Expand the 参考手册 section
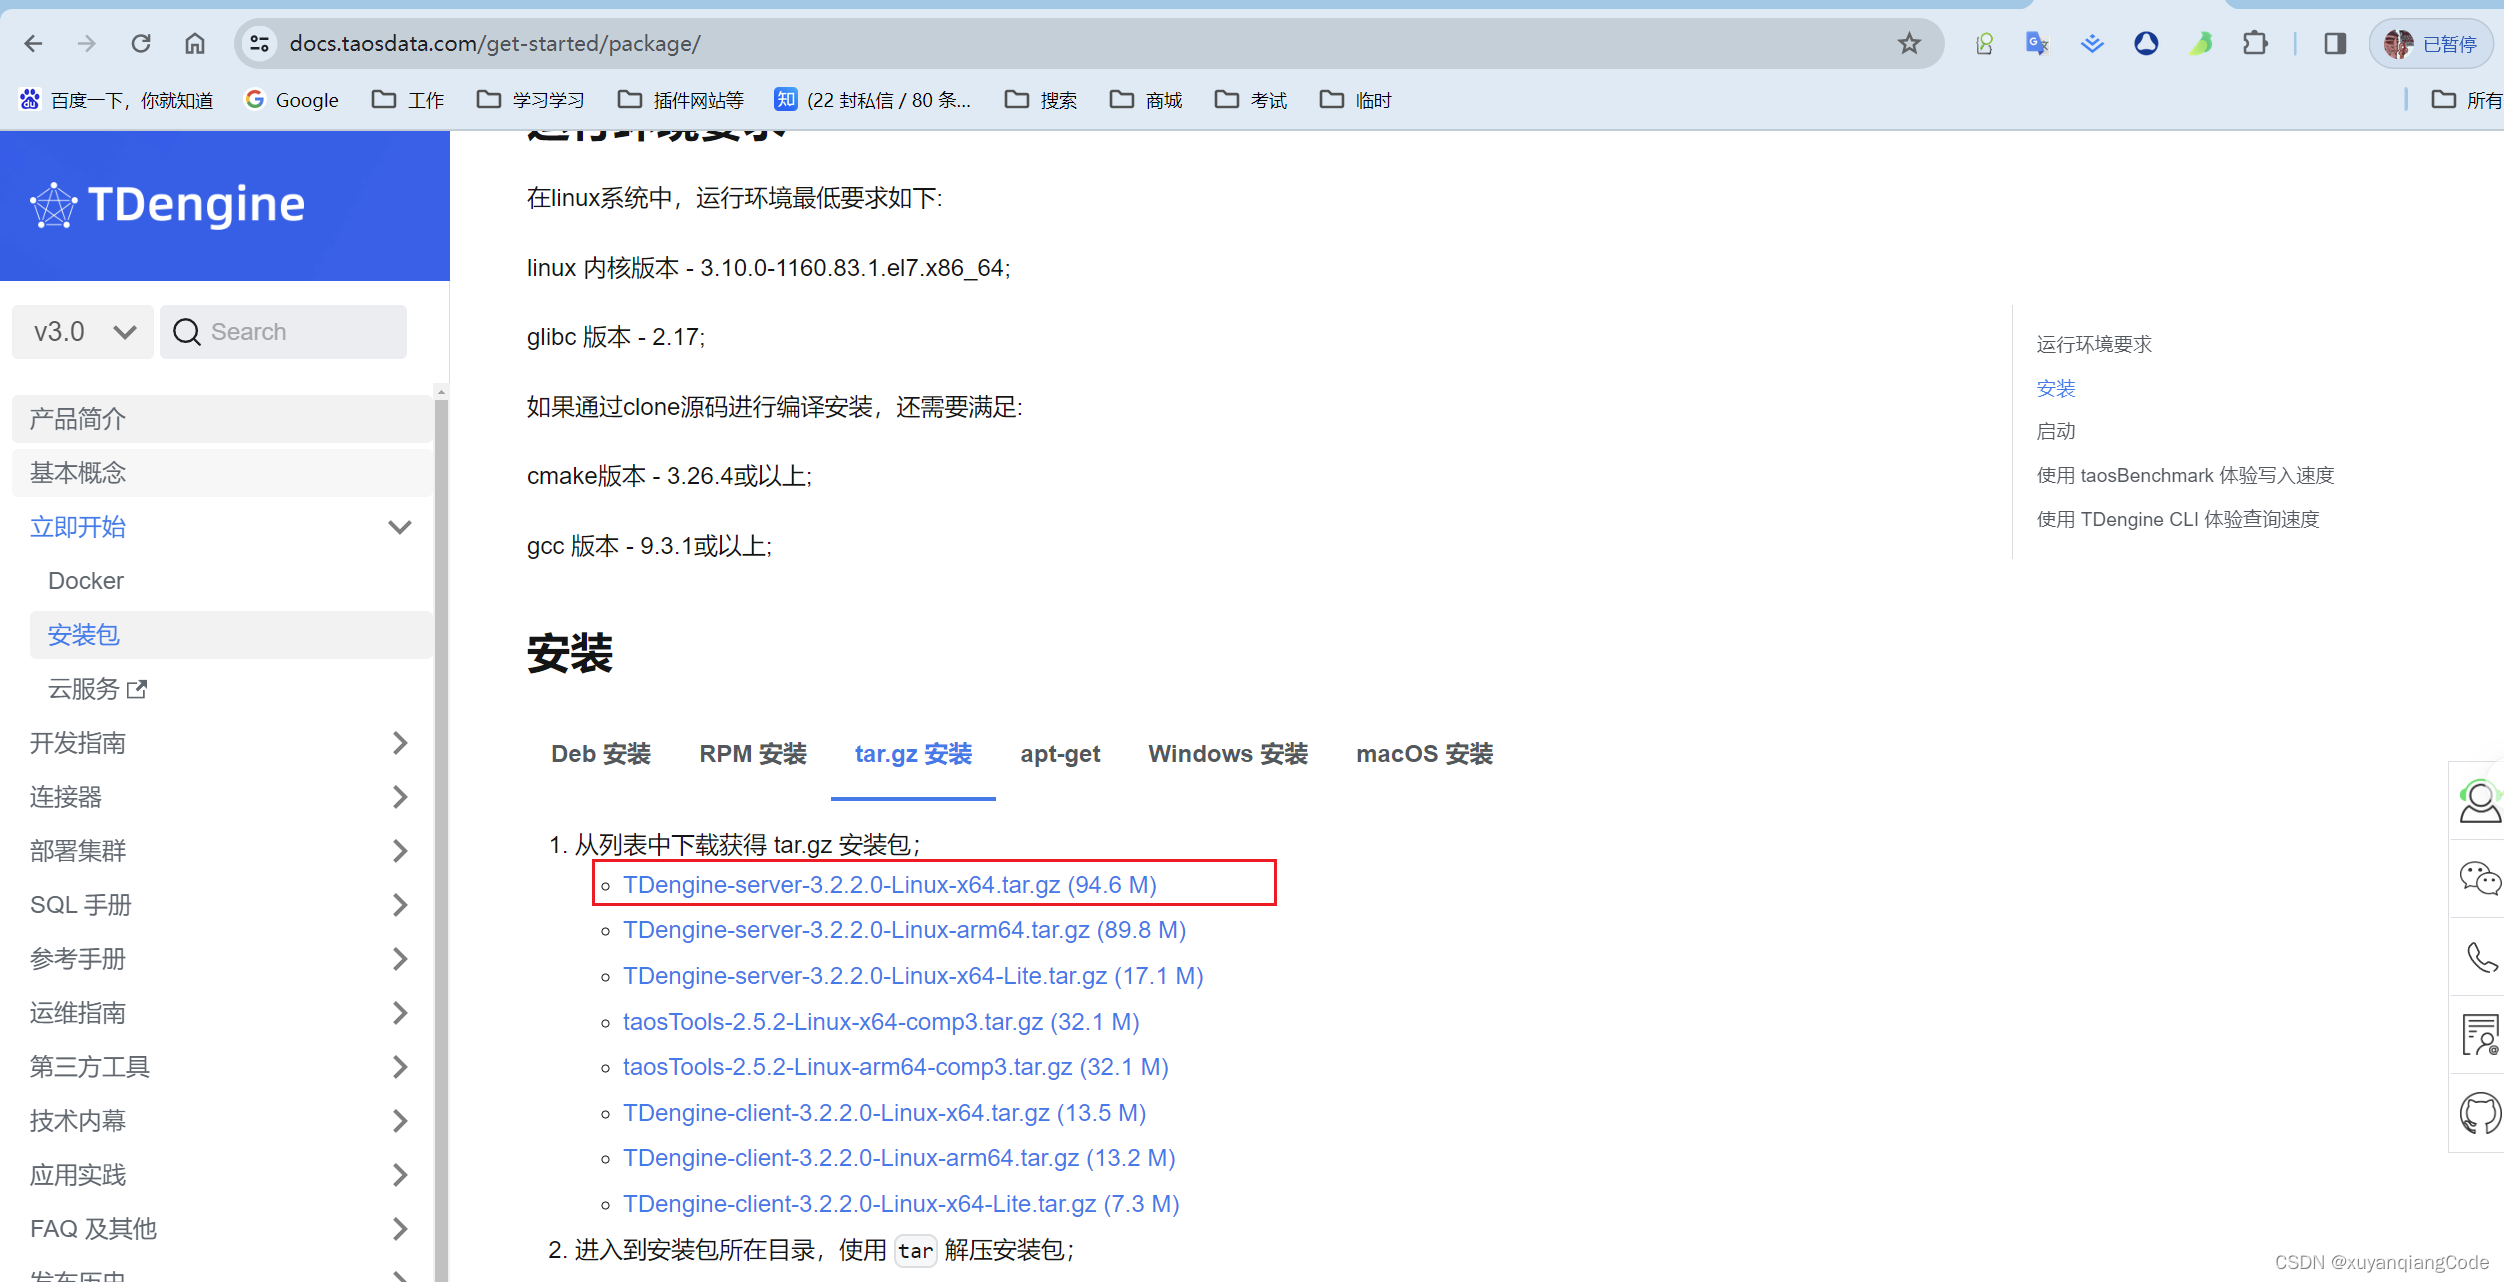2504x1282 pixels. [400, 959]
